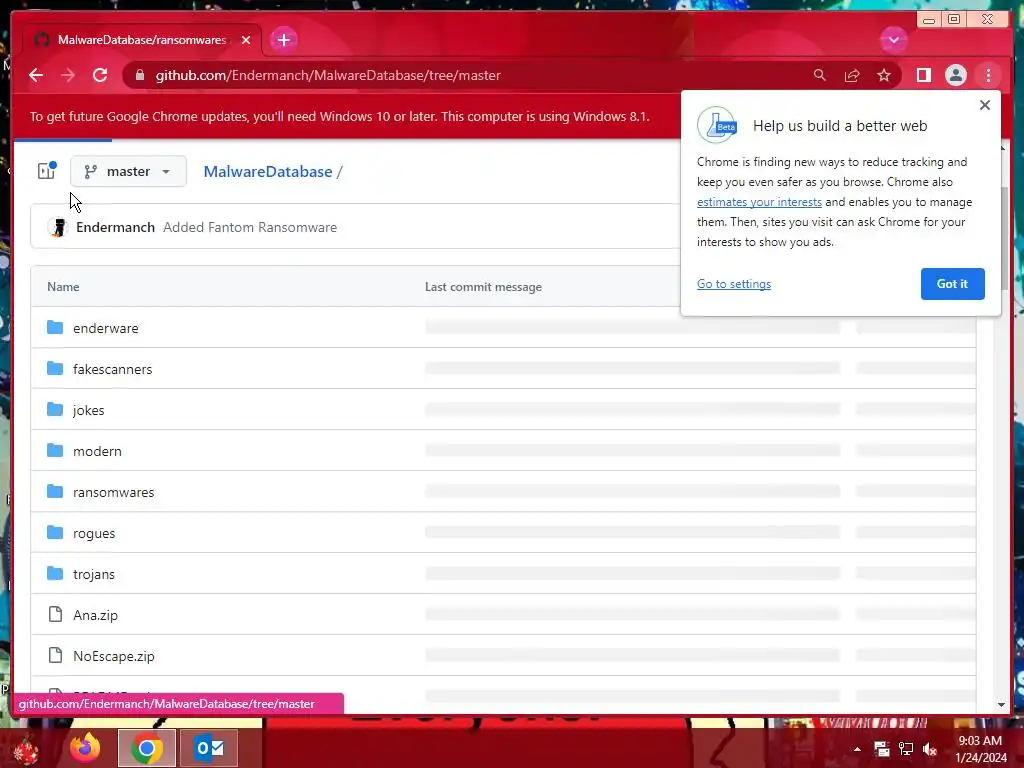Open the taskbar clock showing 9:03 AM
The image size is (1024, 768).
980,749
